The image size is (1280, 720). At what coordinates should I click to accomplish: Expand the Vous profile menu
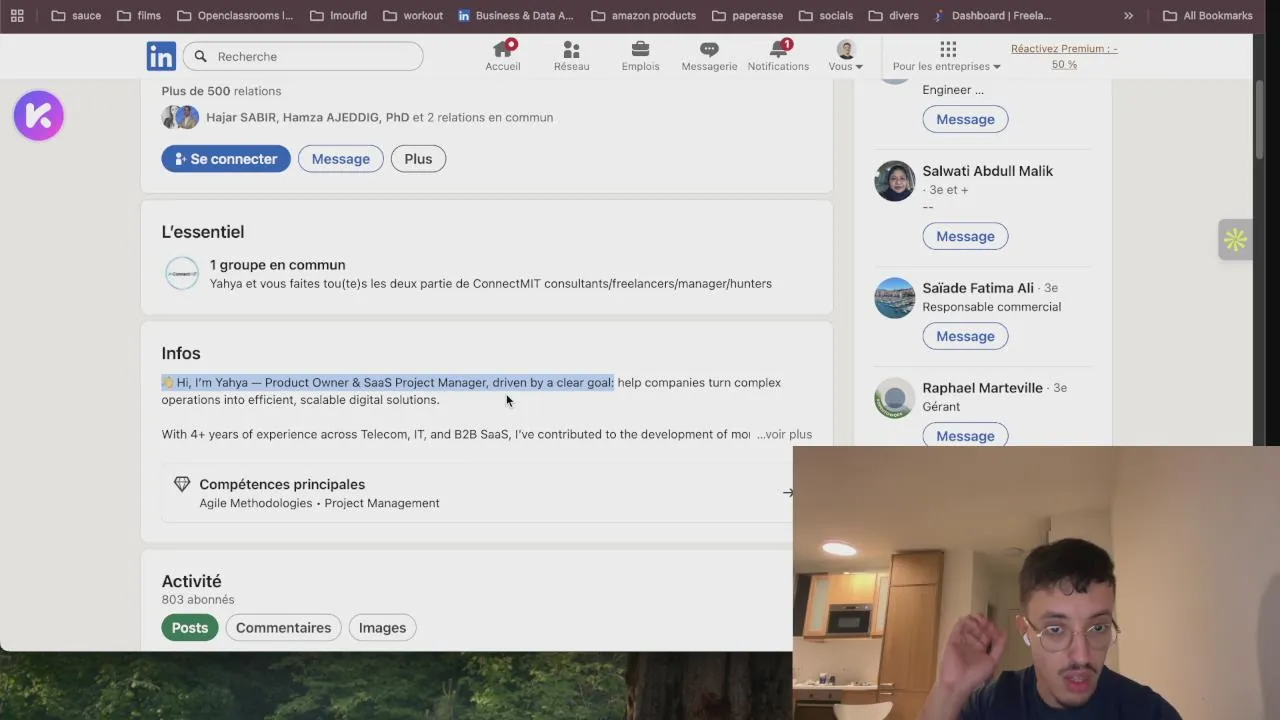[846, 56]
